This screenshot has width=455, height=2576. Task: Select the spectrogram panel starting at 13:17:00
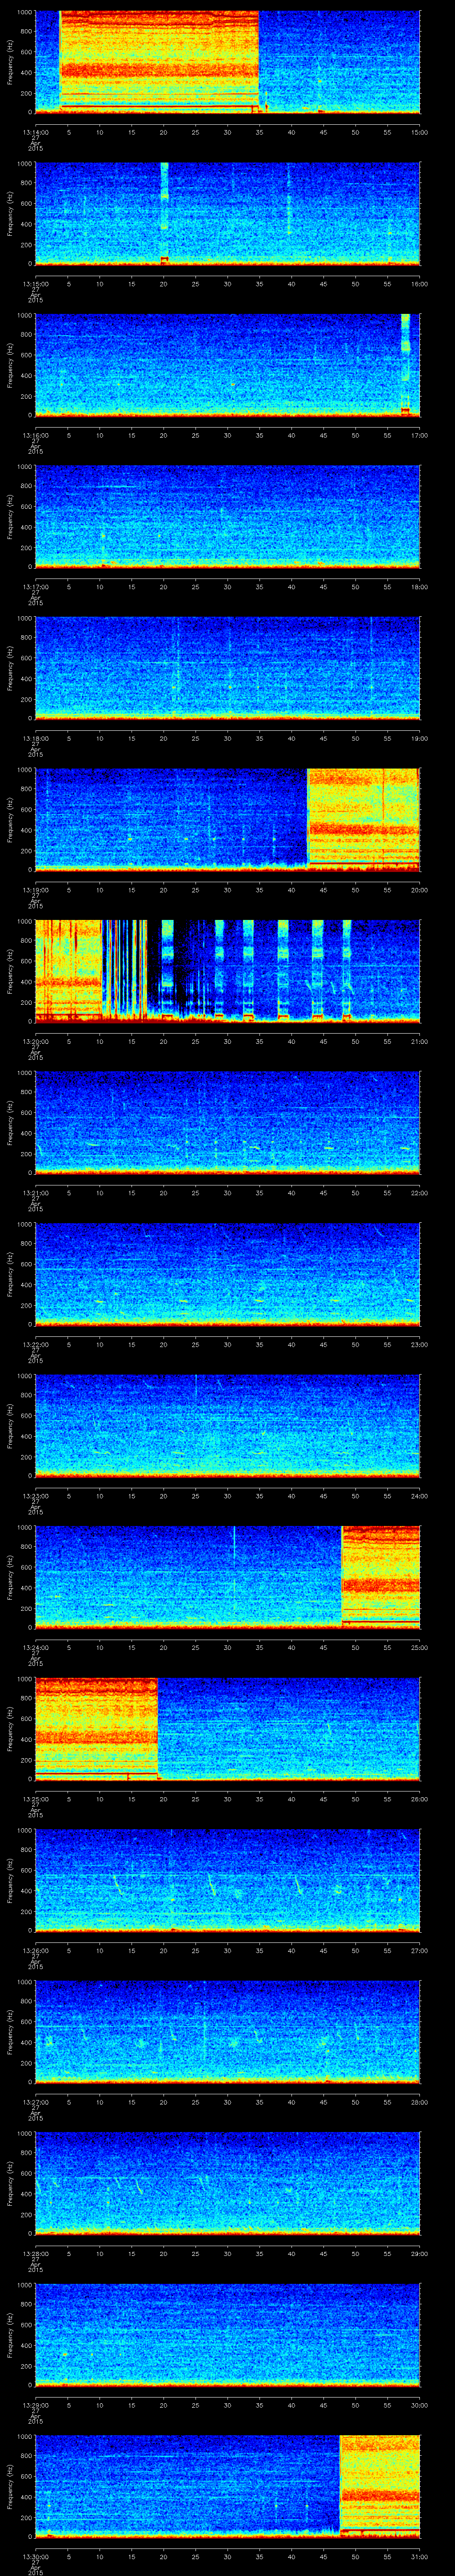pyautogui.click(x=228, y=517)
